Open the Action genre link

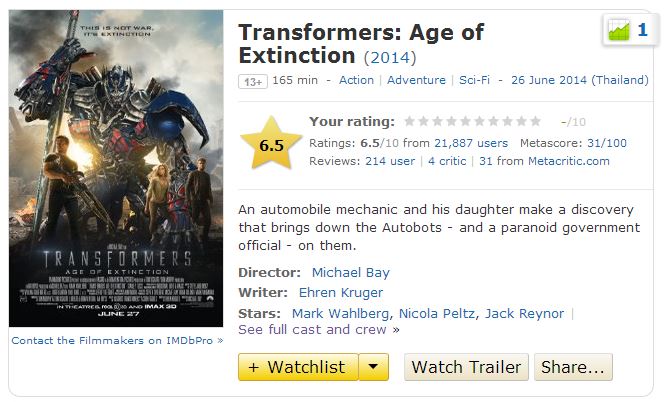356,80
